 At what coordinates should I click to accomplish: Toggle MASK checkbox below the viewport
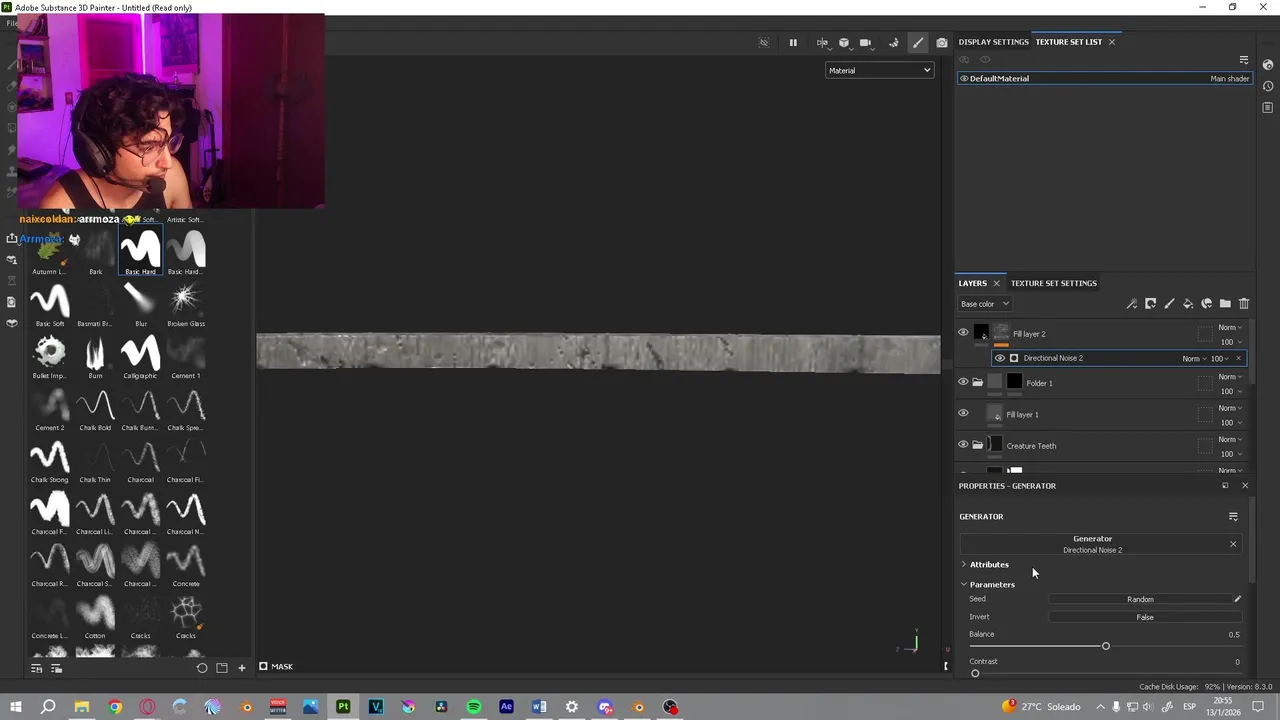263,667
